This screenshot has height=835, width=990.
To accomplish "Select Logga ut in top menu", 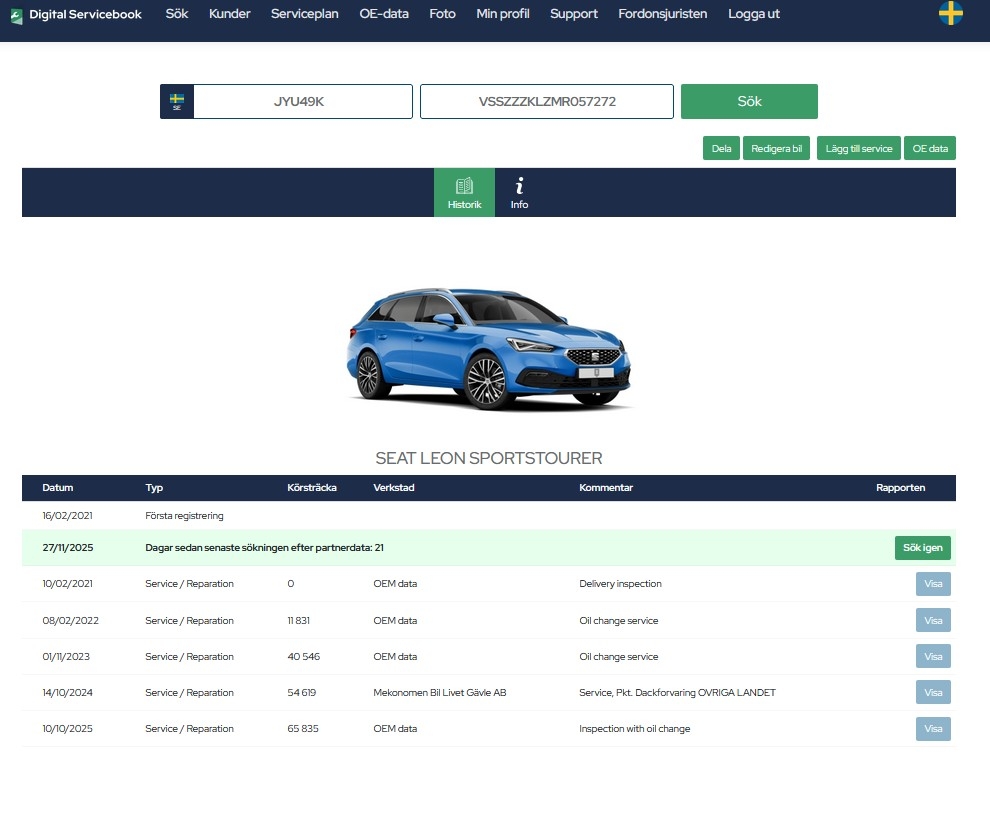I will click(x=754, y=14).
